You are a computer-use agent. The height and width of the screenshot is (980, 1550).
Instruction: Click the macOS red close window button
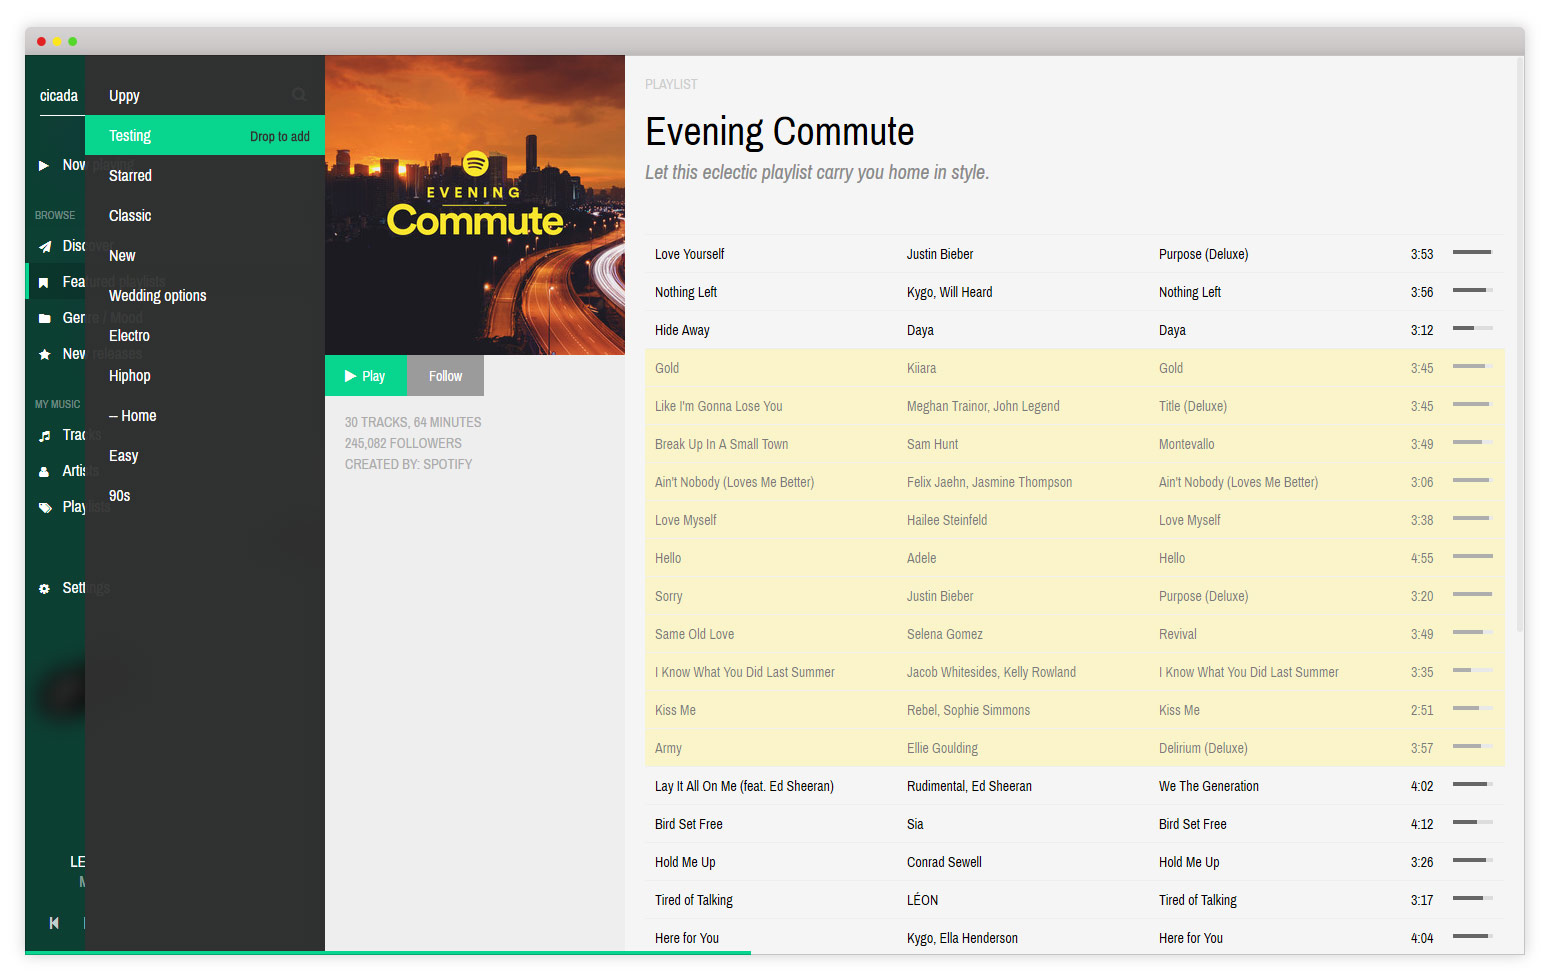point(41,41)
